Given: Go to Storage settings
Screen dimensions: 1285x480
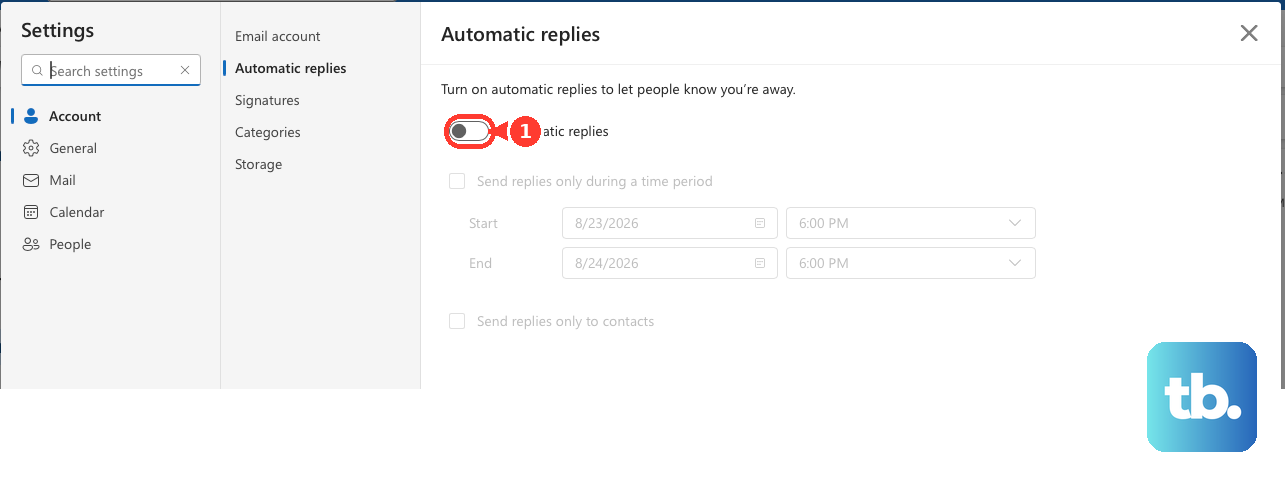Looking at the screenshot, I should [259, 164].
